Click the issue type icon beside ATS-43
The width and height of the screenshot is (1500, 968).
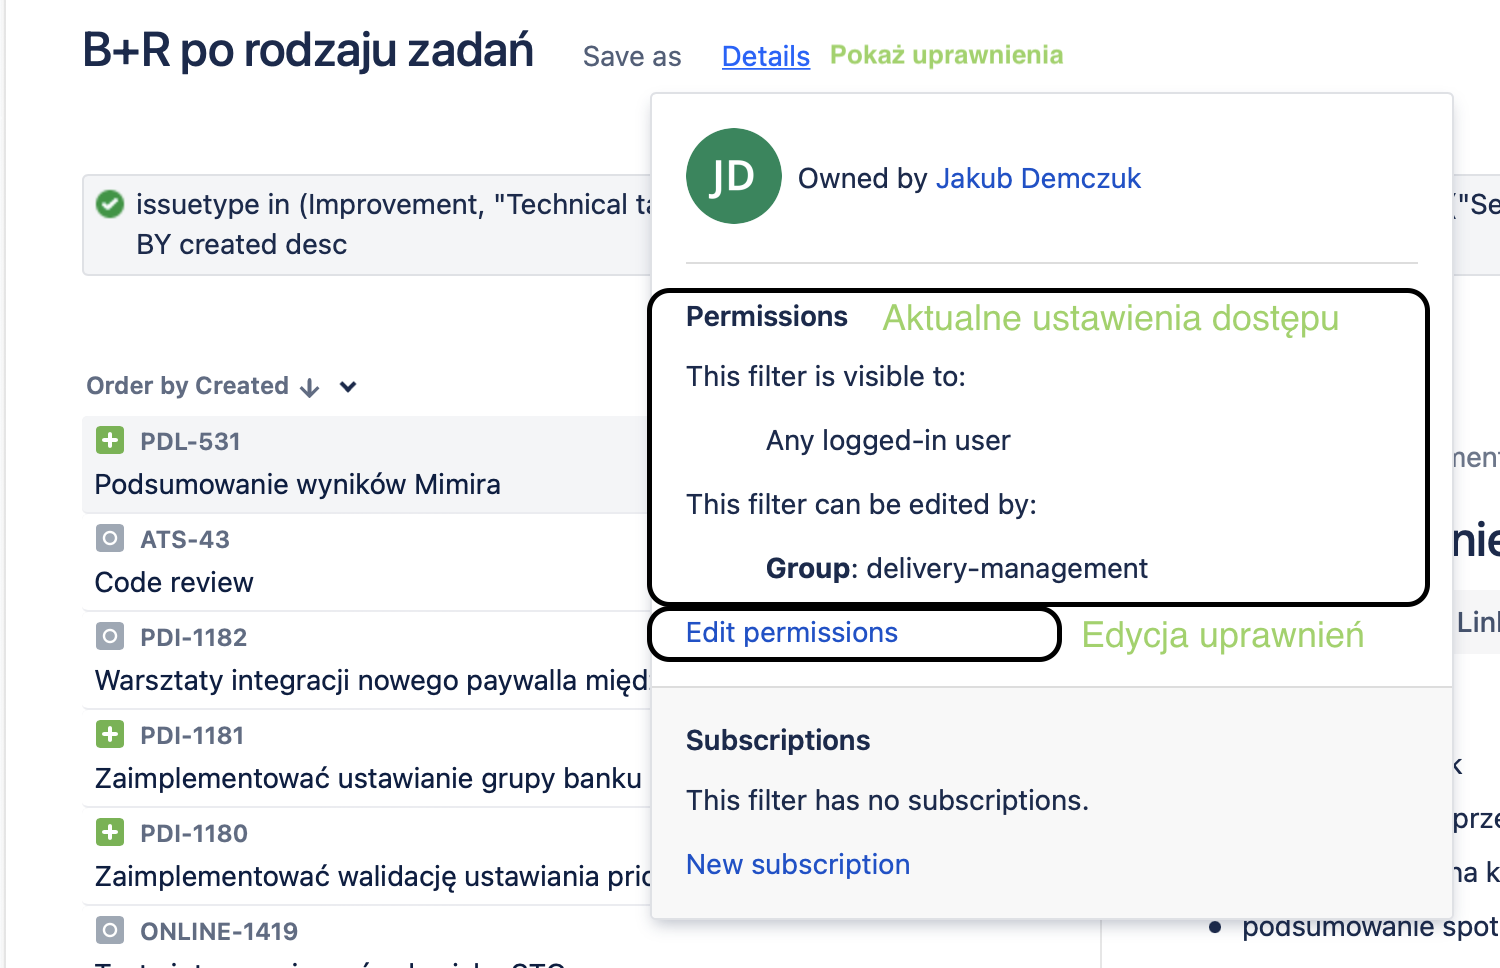tap(109, 538)
